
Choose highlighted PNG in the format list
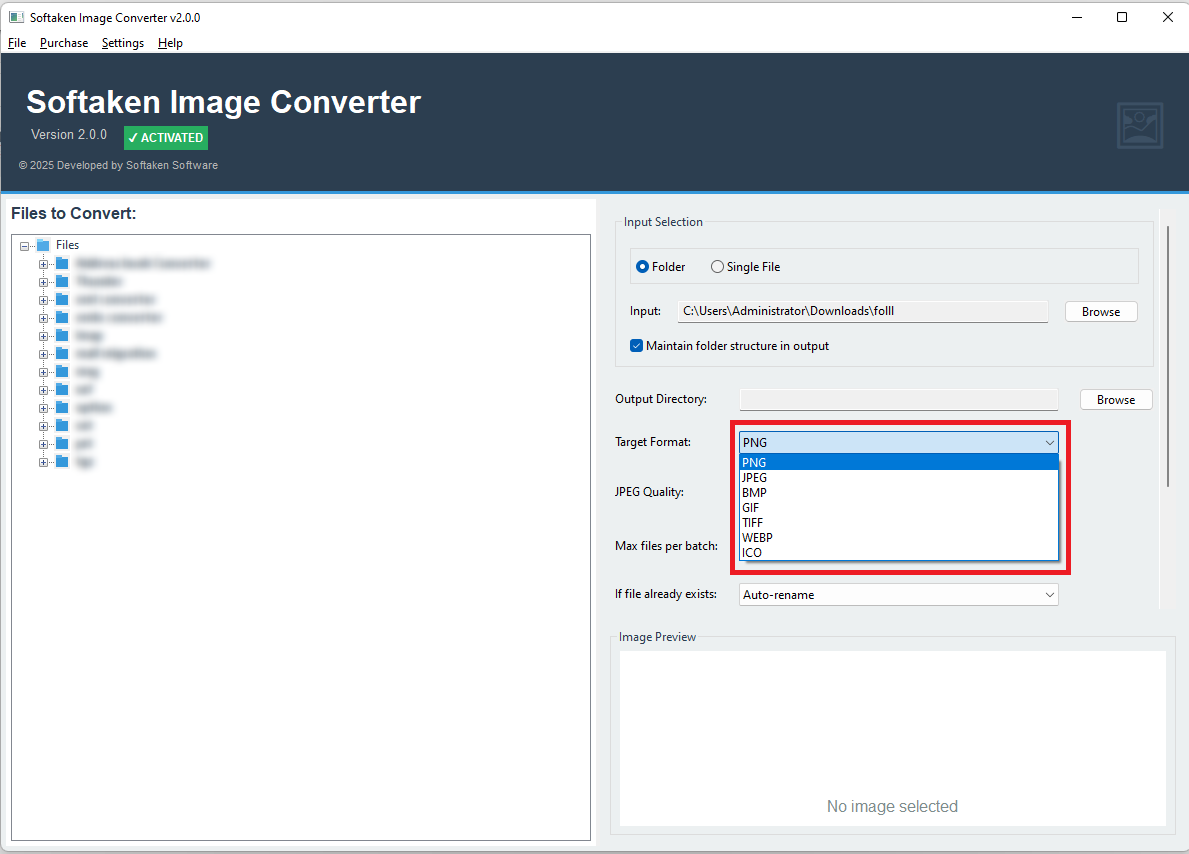899,463
